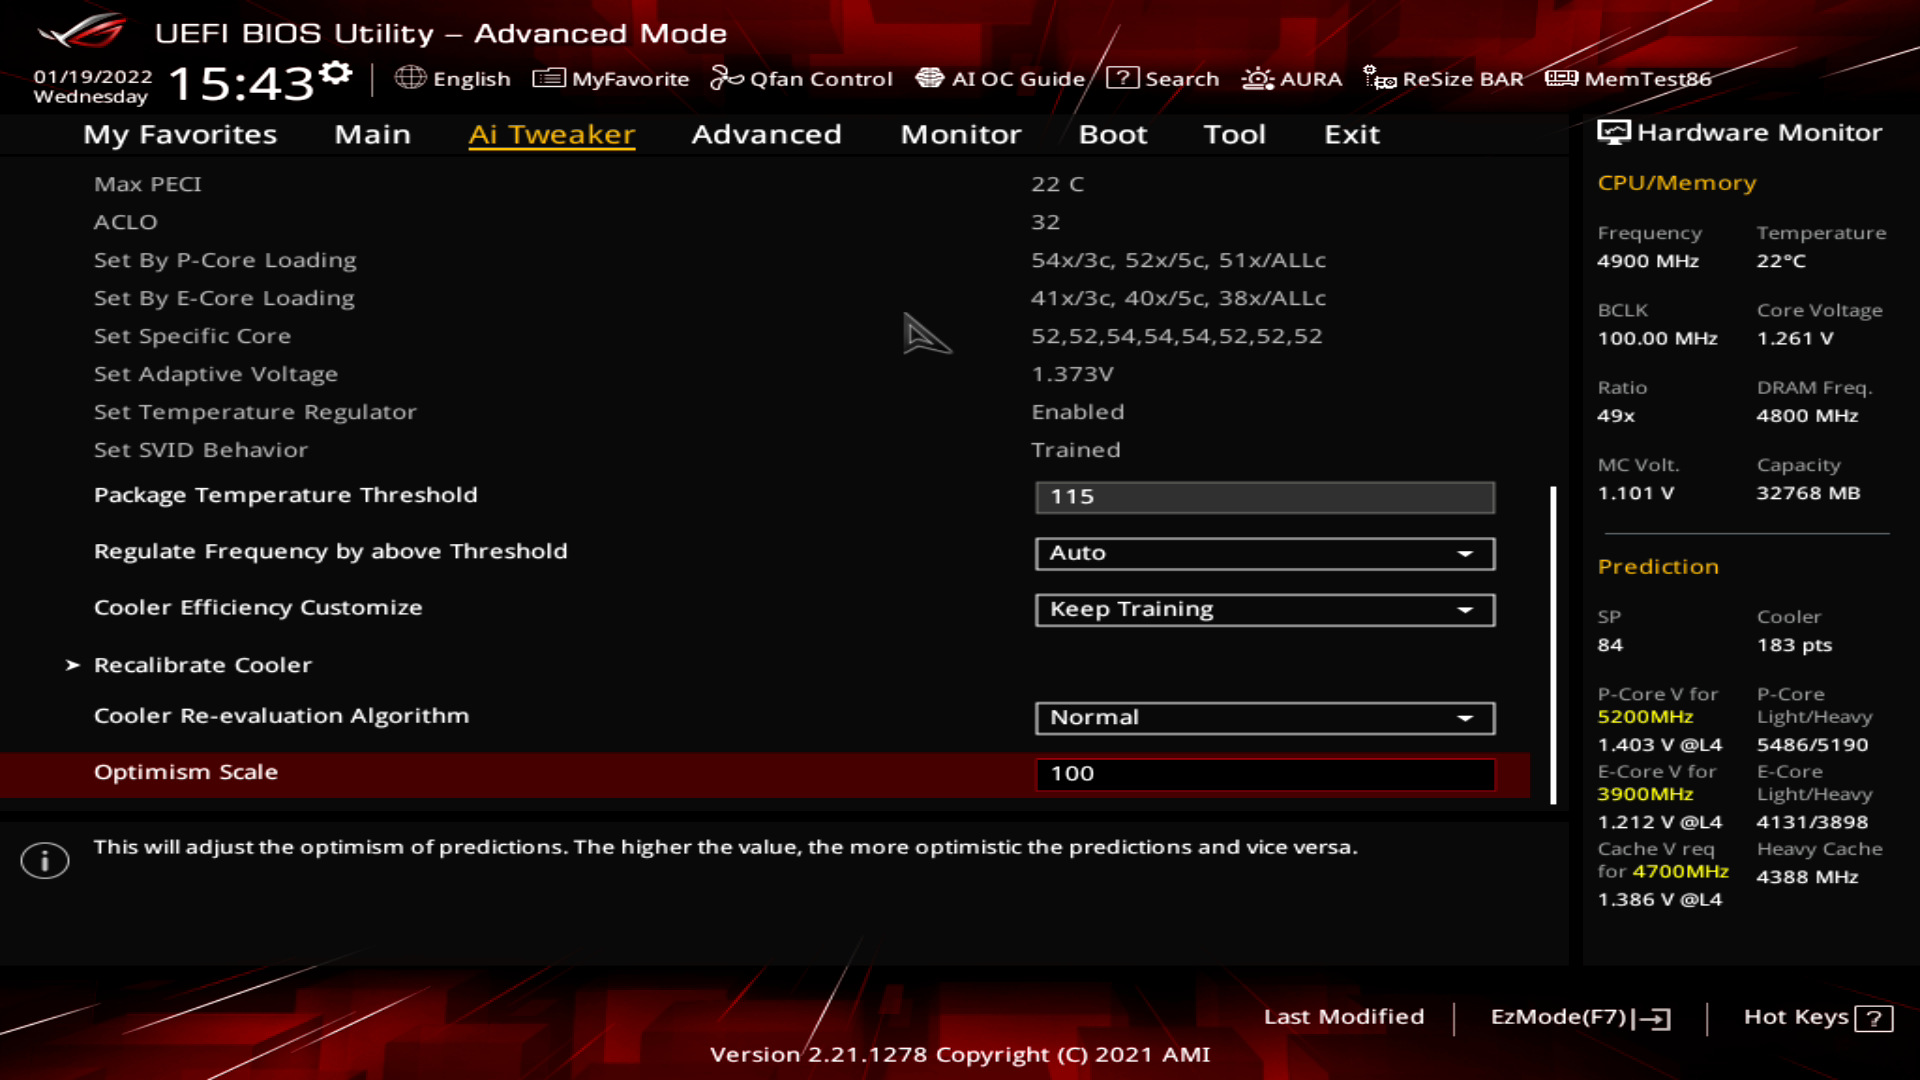The image size is (1920, 1080).
Task: Open Qfan Control
Action: click(802, 78)
